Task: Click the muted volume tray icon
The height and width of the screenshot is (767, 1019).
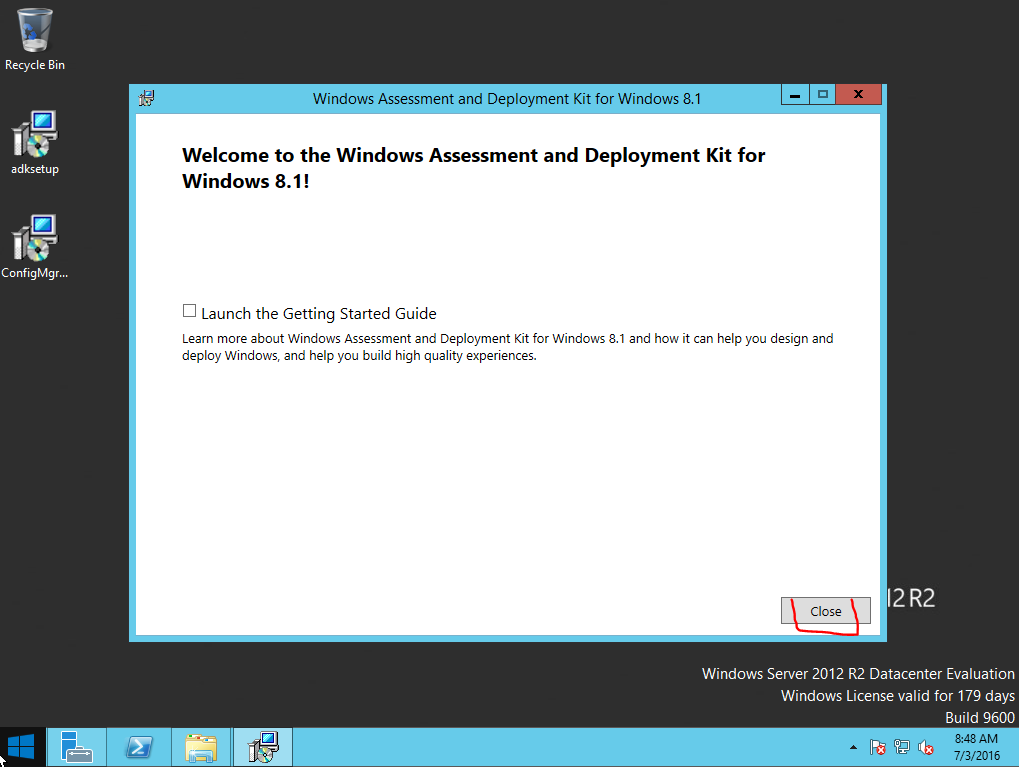Action: (x=926, y=748)
